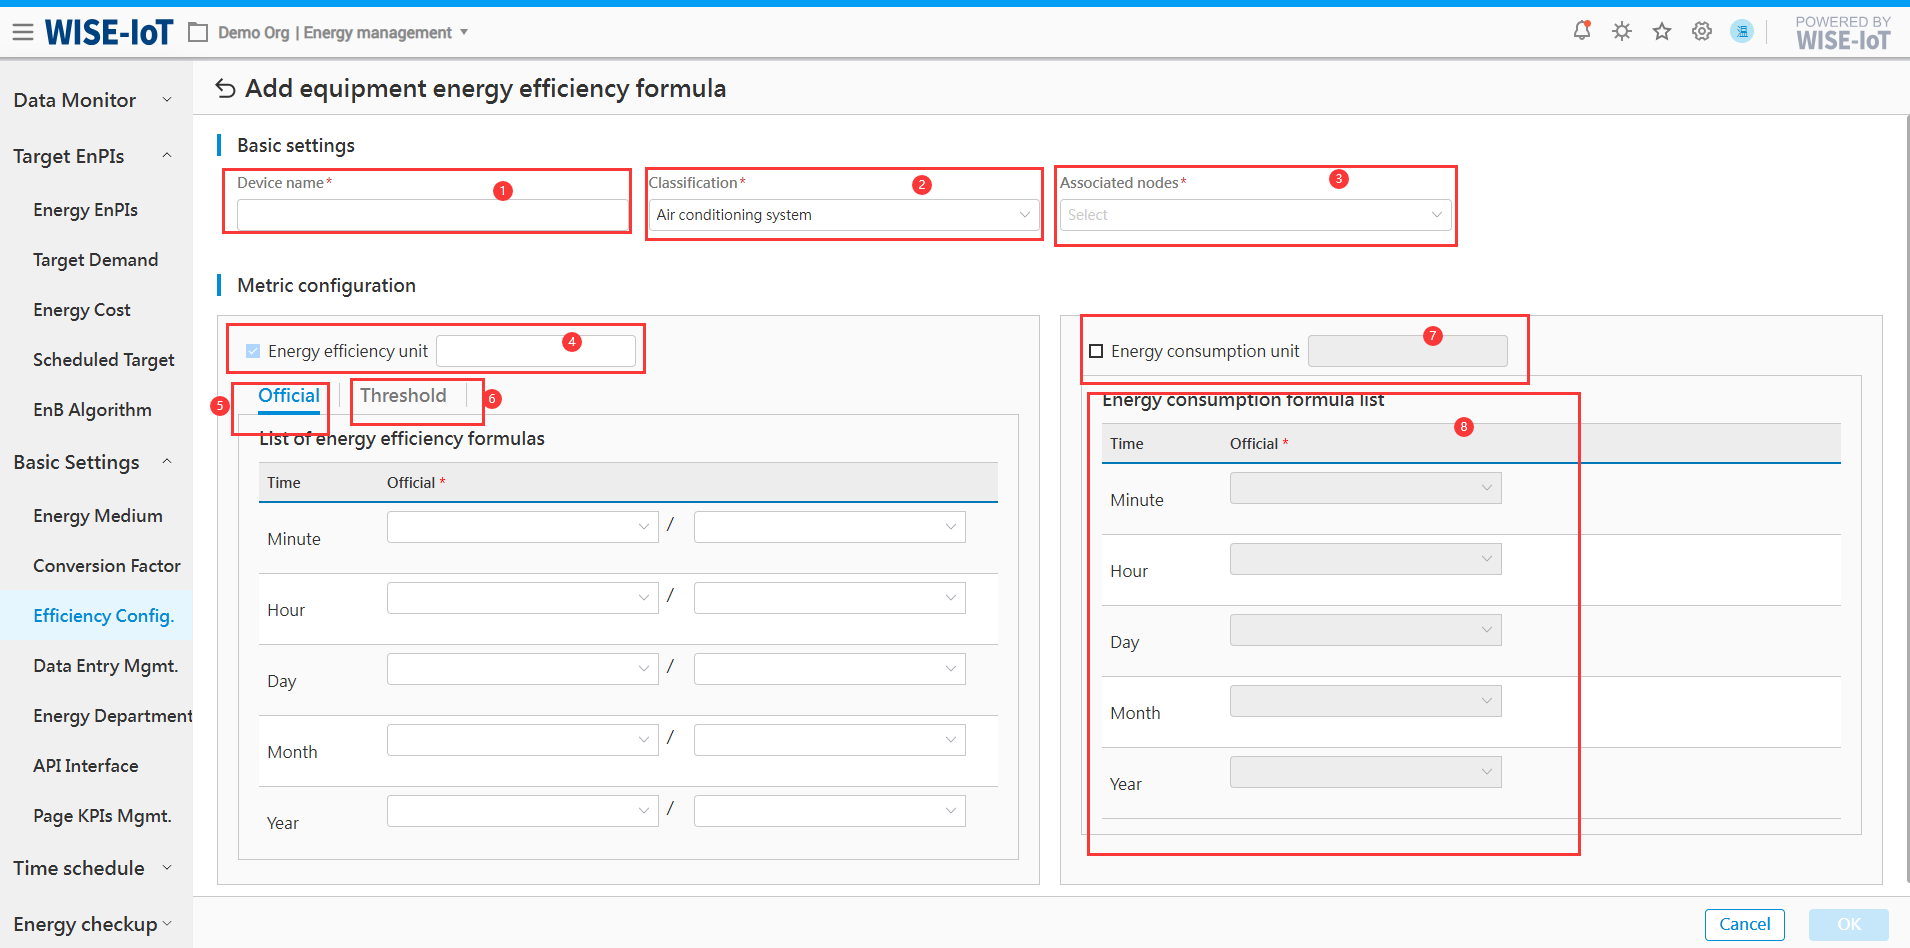Image resolution: width=1910 pixels, height=948 pixels.
Task: Toggle the Energy efficiency unit checkbox
Action: click(253, 351)
